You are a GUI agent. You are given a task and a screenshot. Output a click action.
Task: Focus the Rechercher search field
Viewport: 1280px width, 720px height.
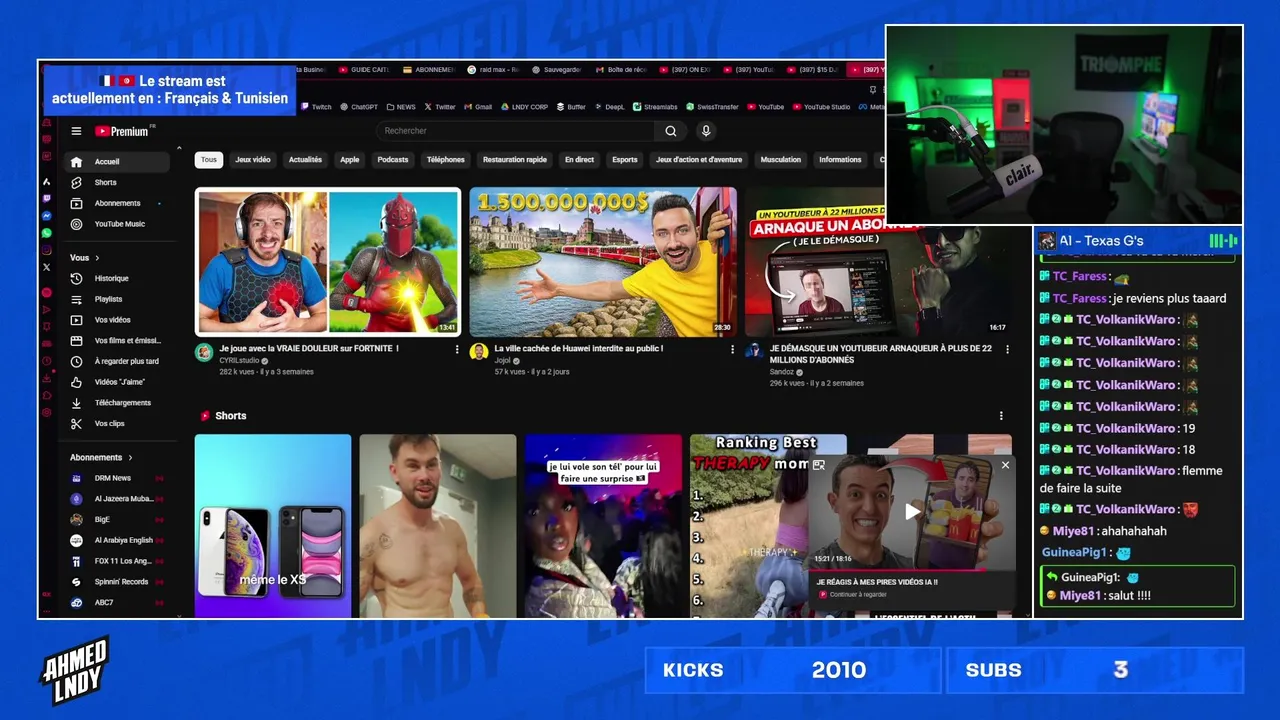515,131
